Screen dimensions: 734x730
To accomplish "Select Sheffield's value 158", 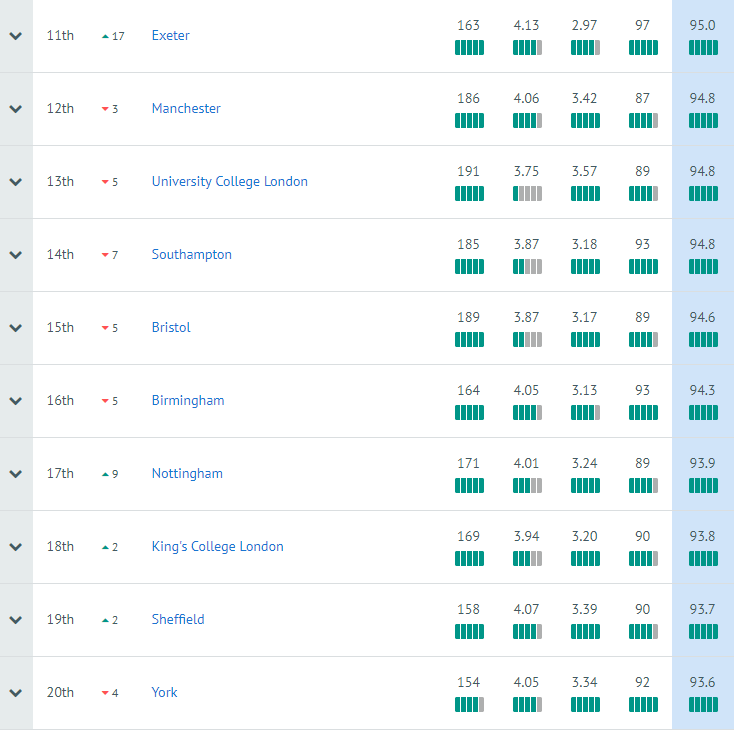I will [x=469, y=610].
